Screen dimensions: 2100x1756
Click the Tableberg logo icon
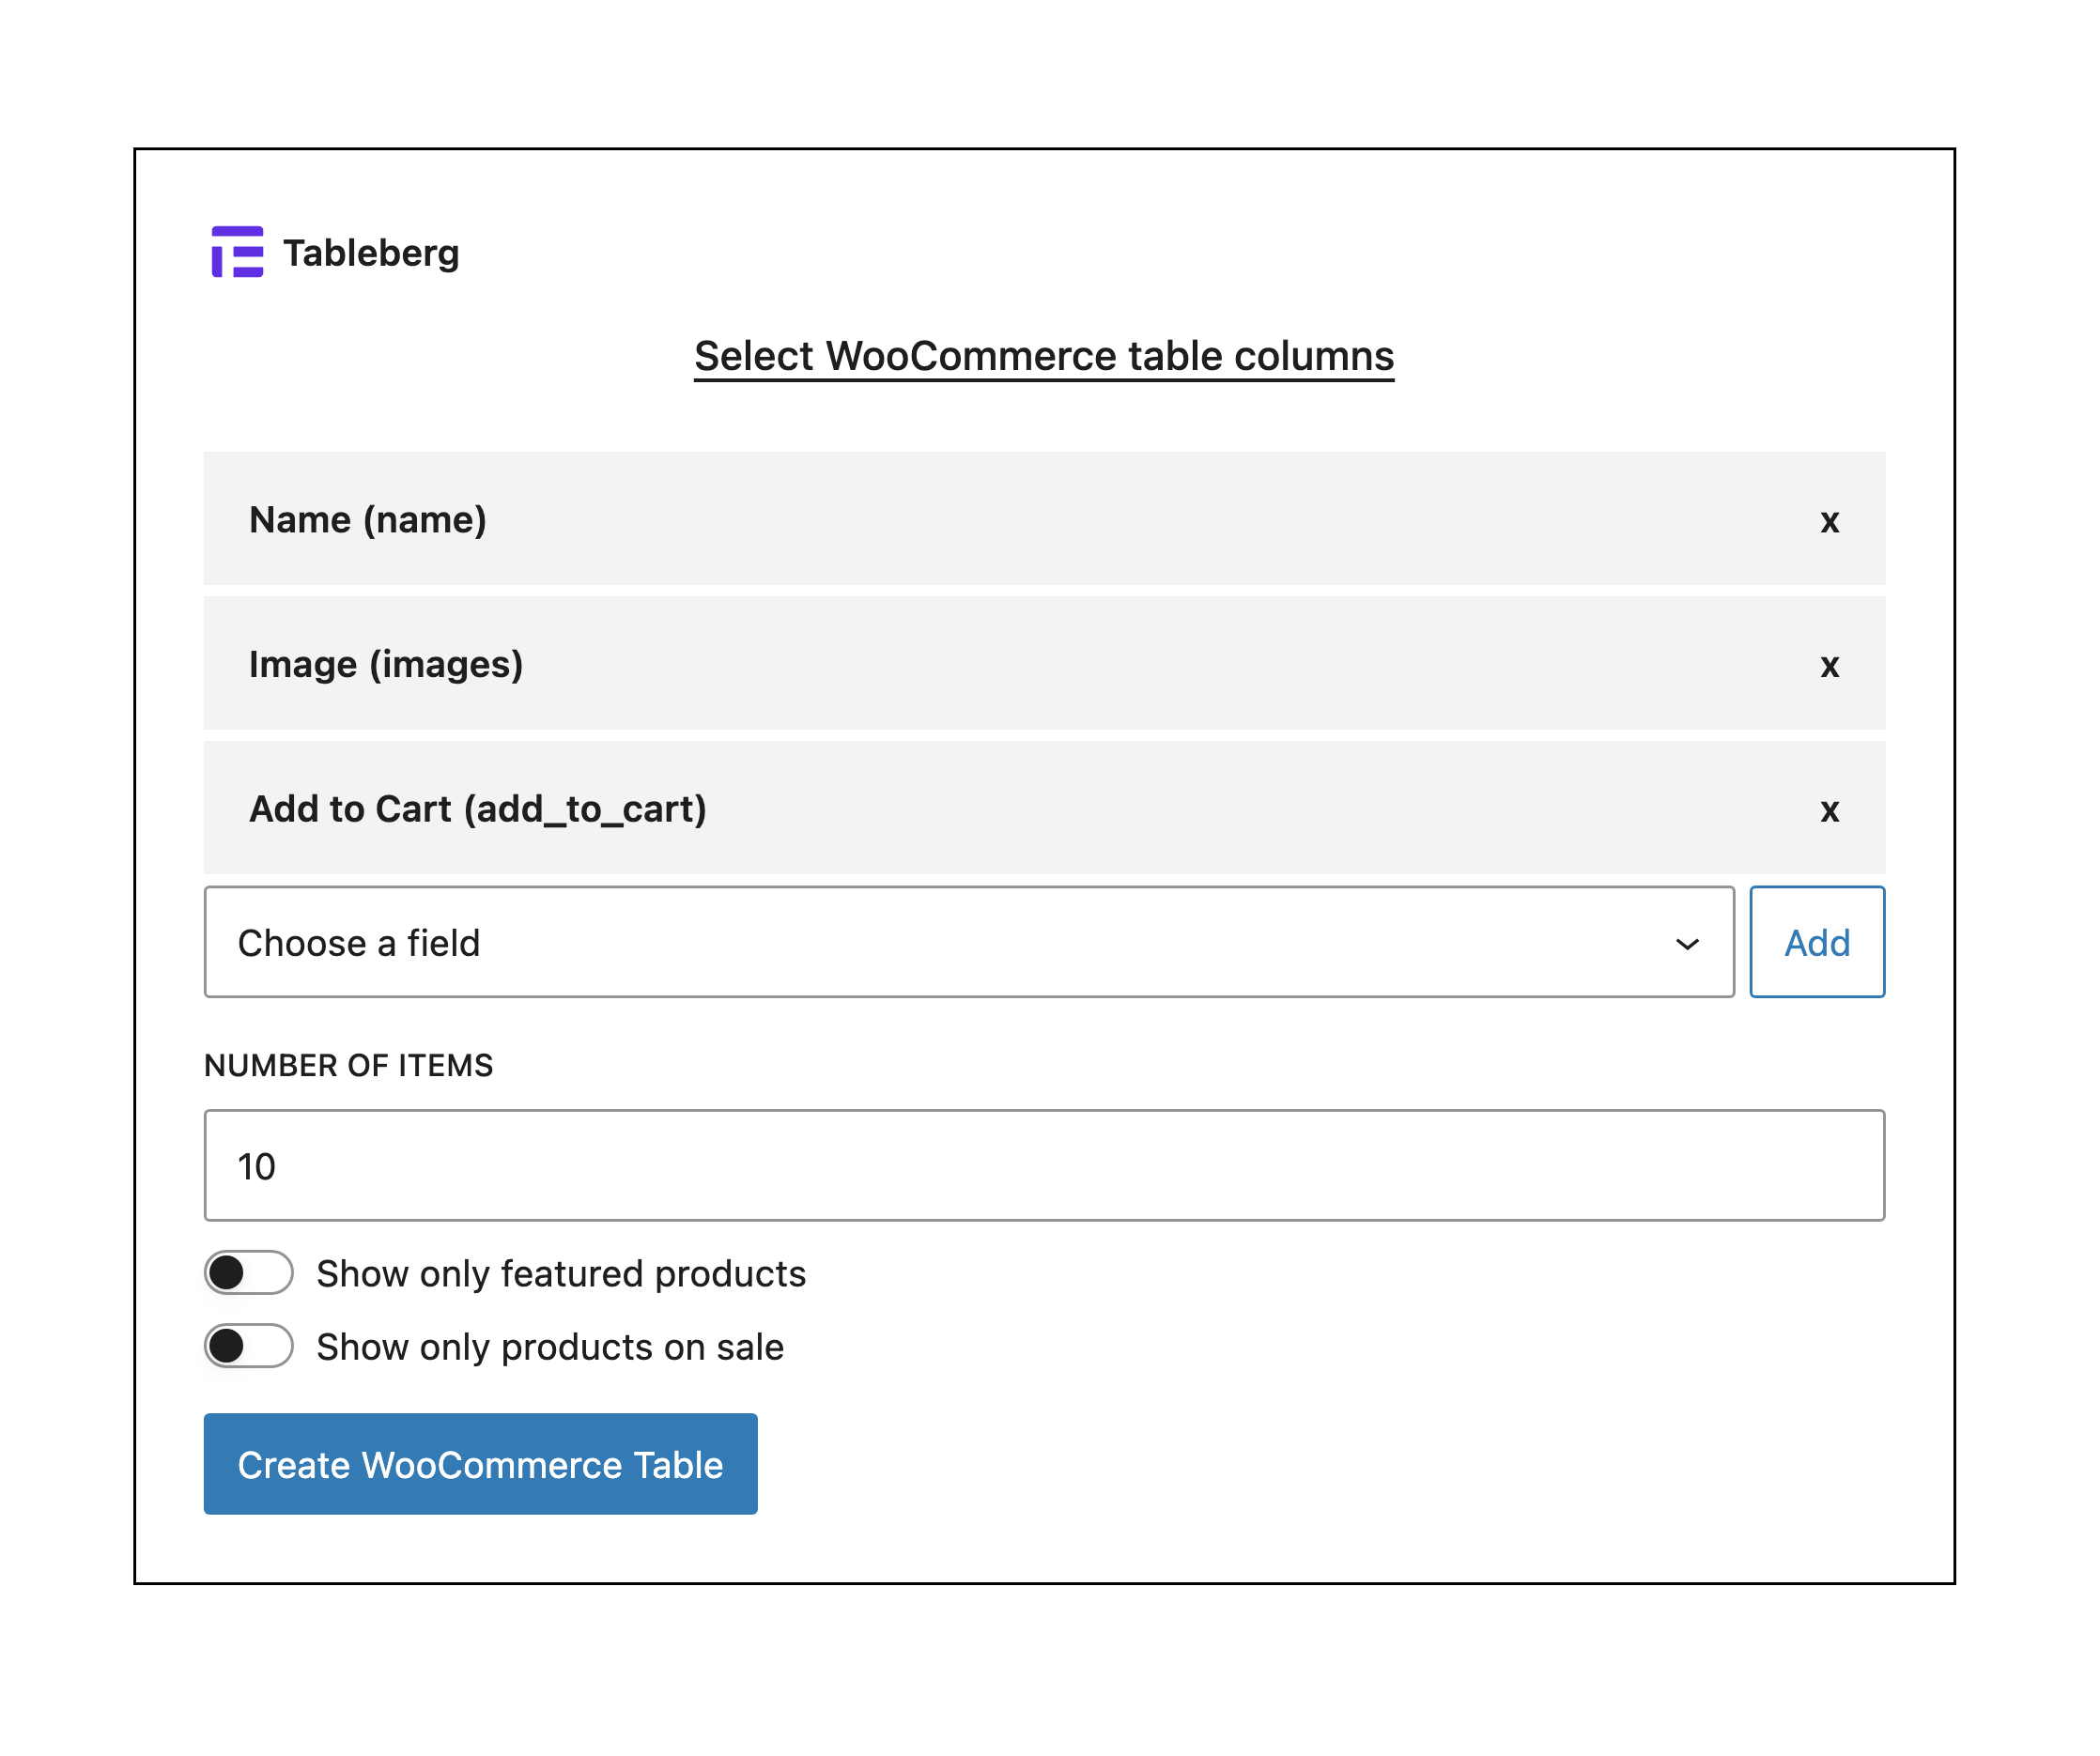click(238, 252)
